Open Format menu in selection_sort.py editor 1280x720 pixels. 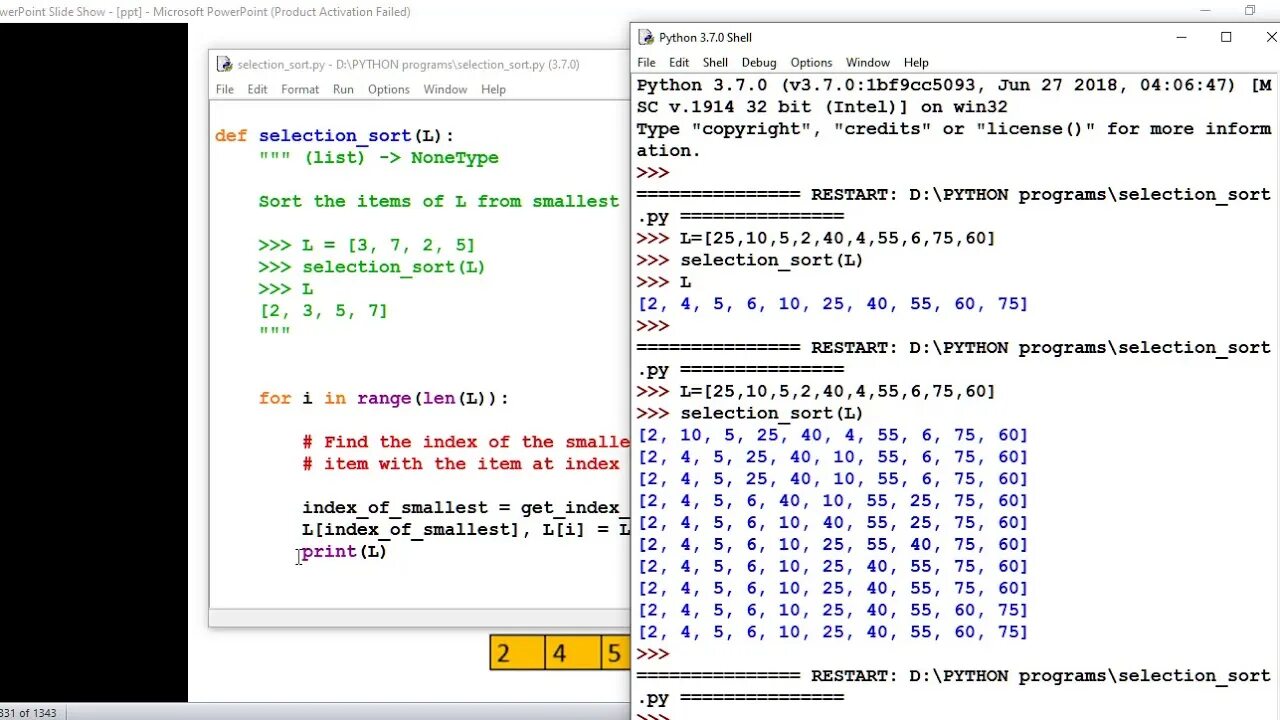click(x=300, y=89)
